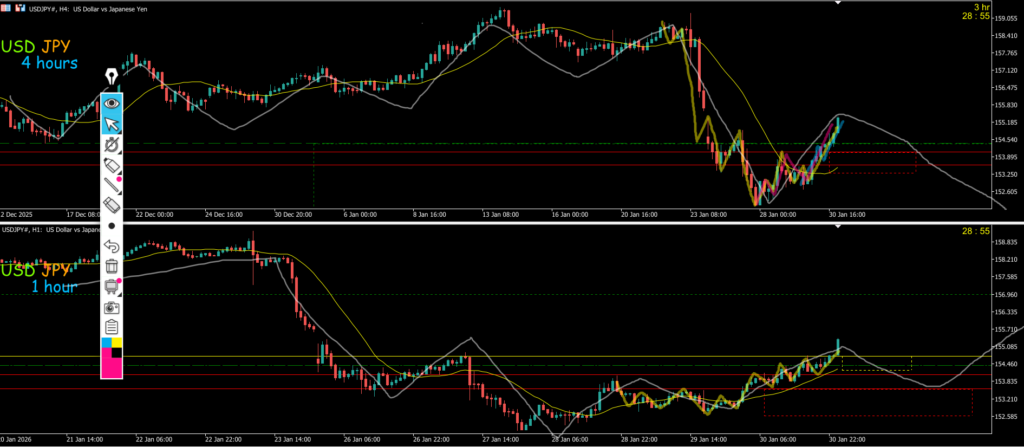Select the eraser tool
Screen dimensions: 1024x447
pyautogui.click(x=112, y=205)
